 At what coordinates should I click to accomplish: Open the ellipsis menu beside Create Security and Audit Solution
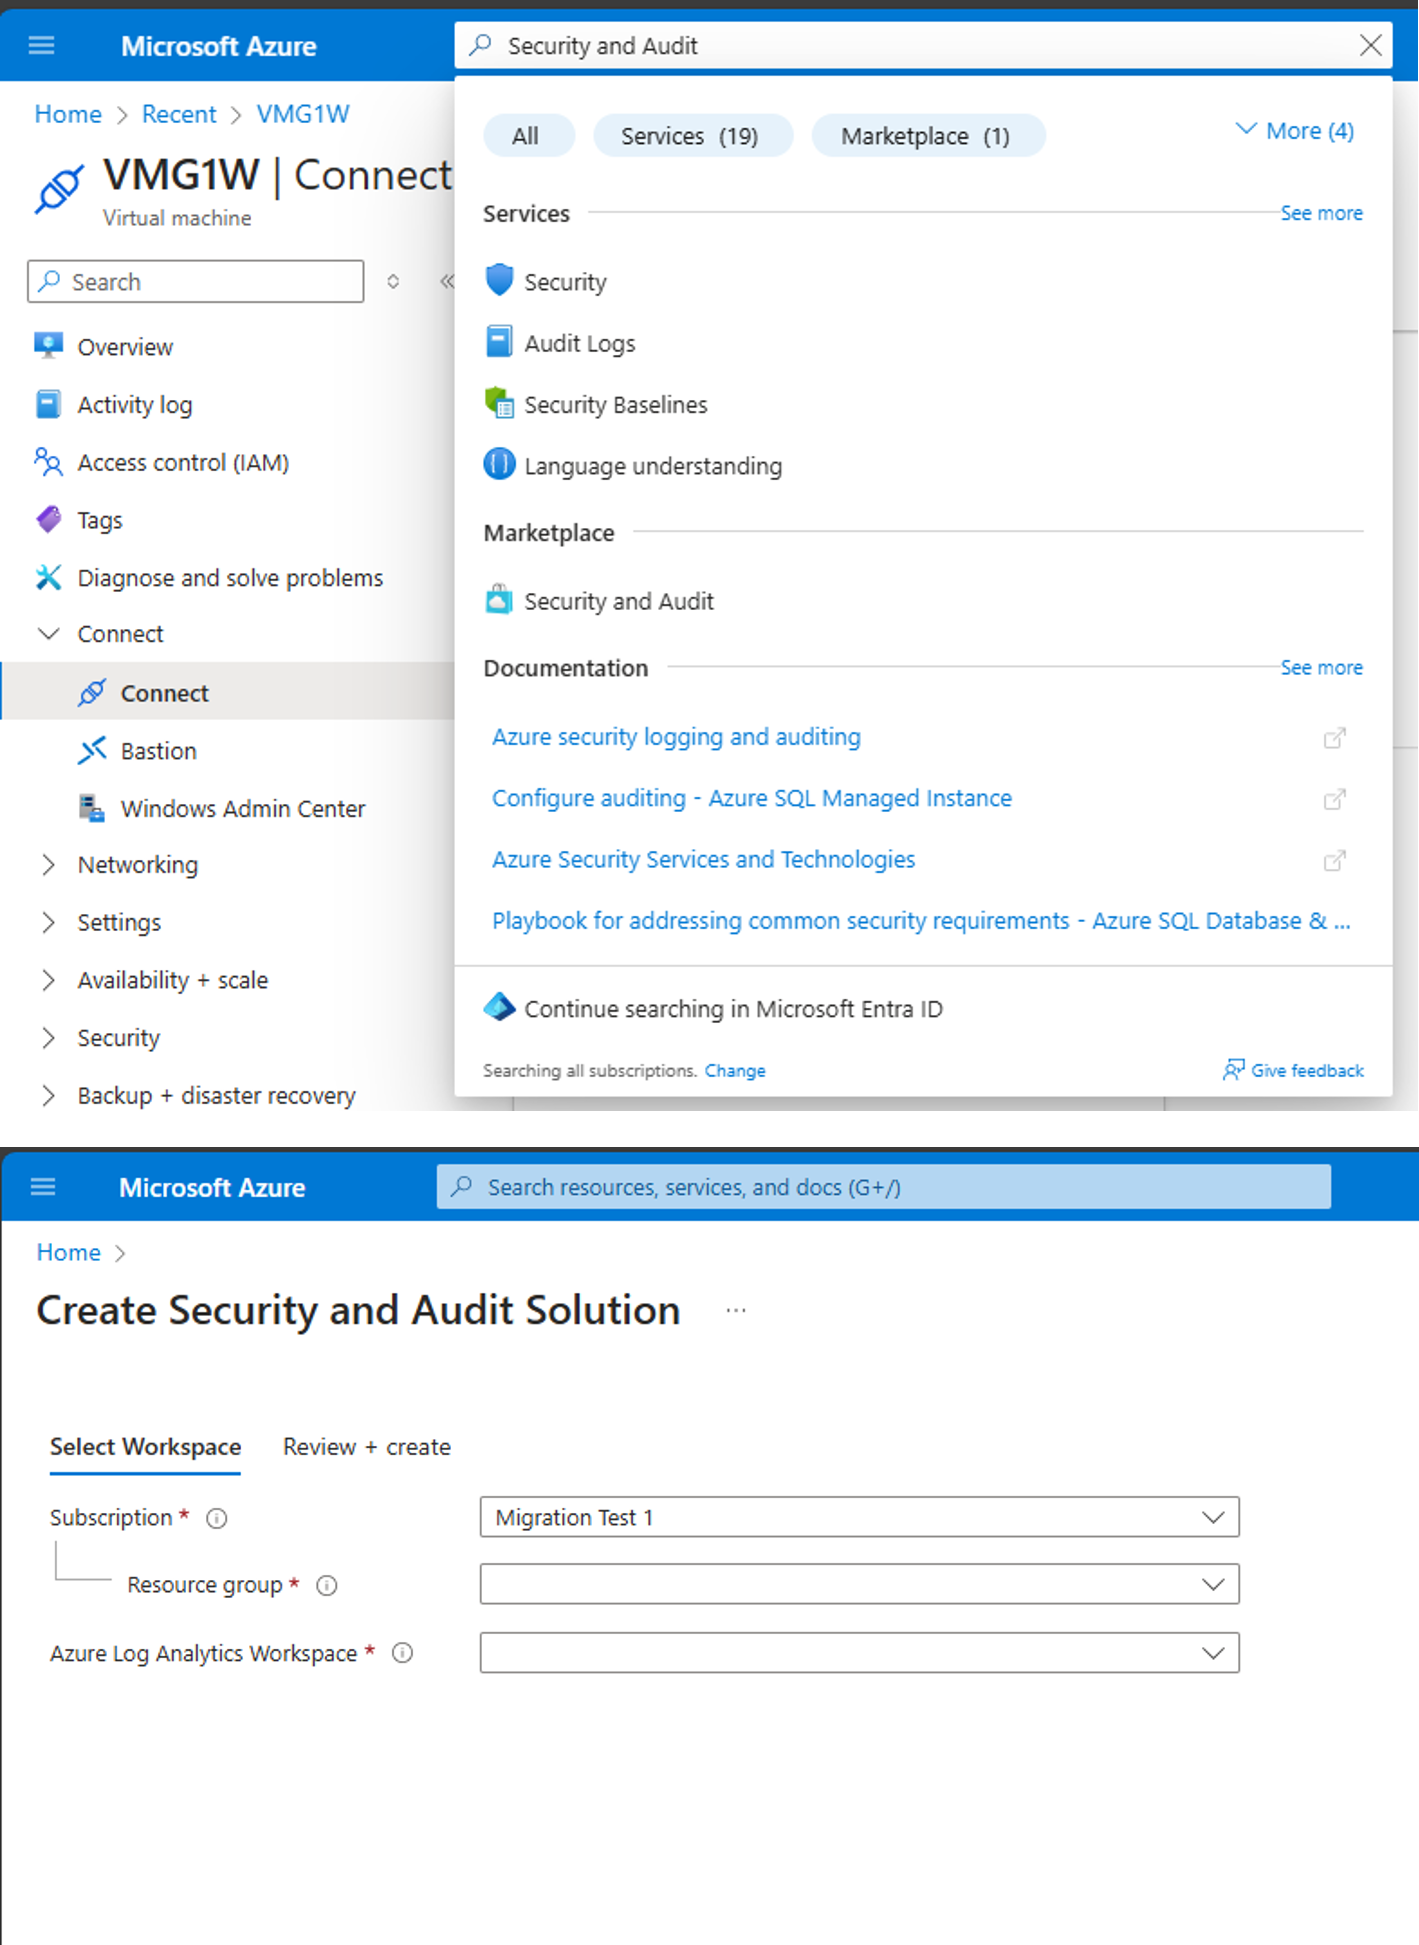tap(736, 1310)
